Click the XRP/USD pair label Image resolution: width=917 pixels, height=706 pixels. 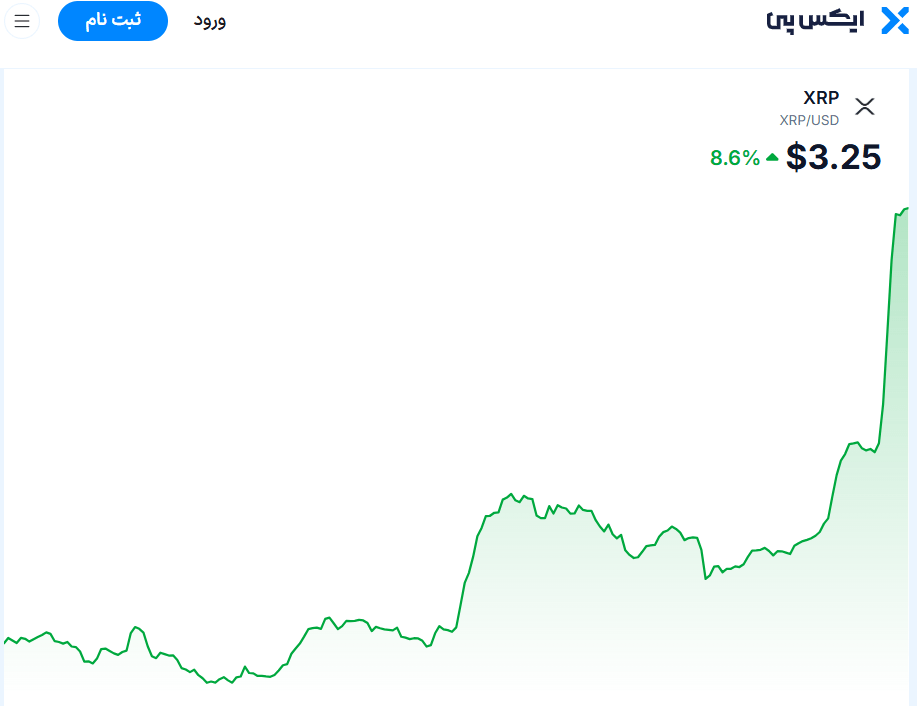point(809,120)
